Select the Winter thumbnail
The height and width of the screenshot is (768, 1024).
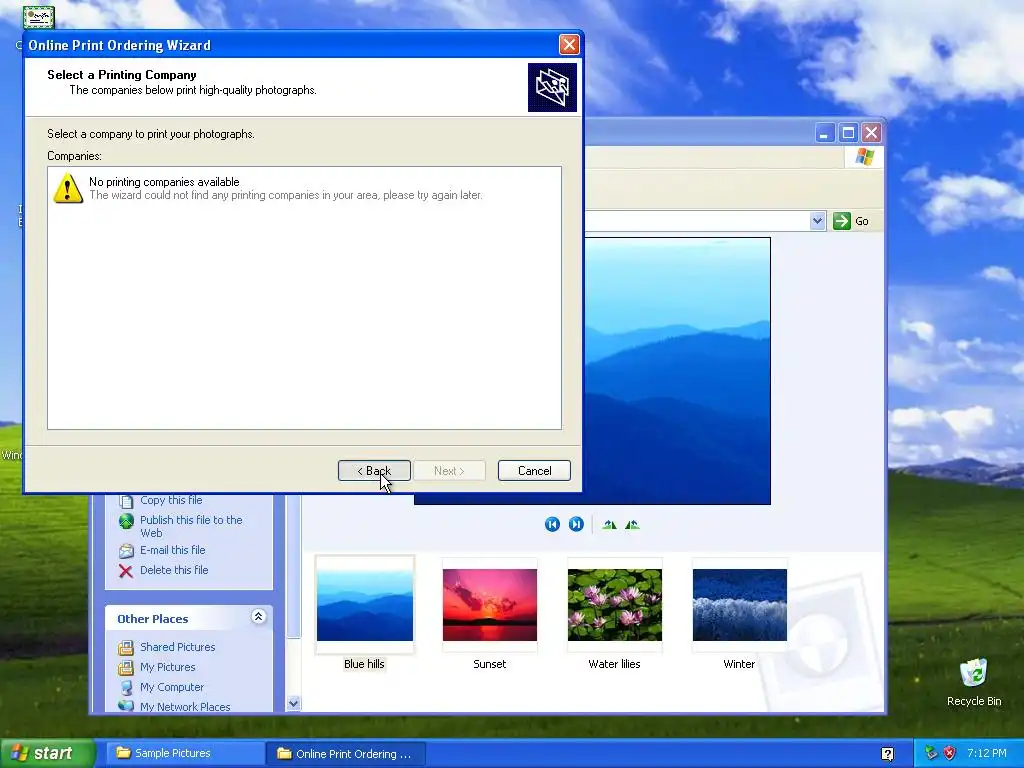click(x=739, y=605)
